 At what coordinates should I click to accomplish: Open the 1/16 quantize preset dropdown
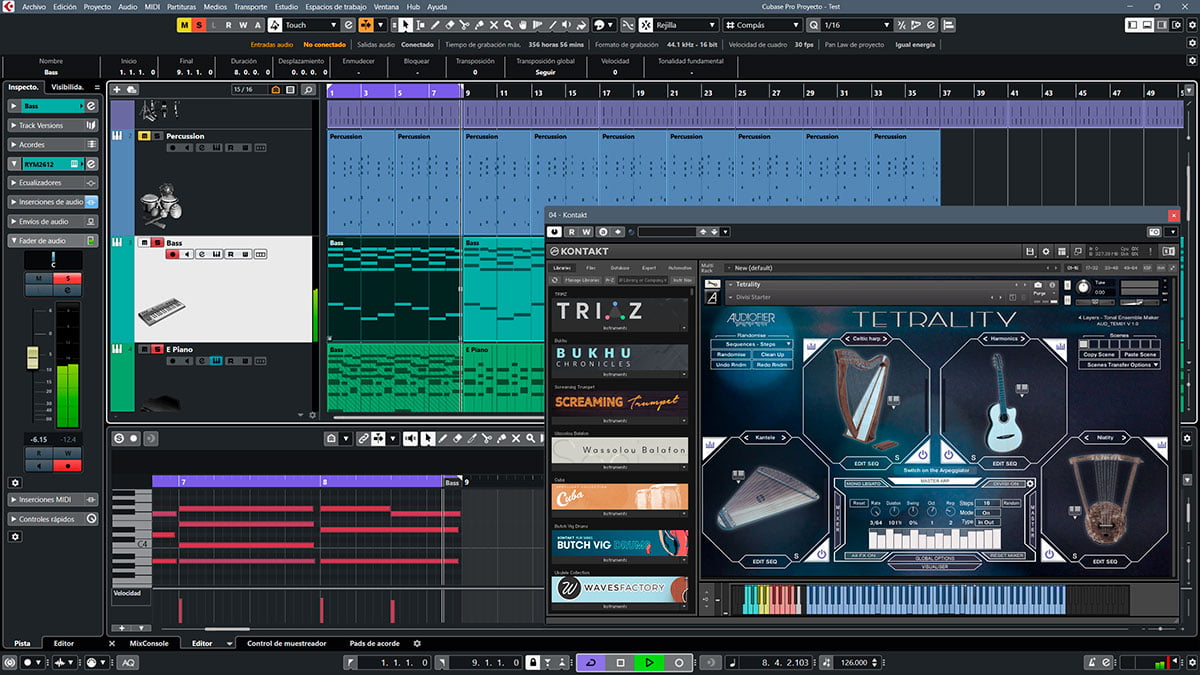coord(856,25)
